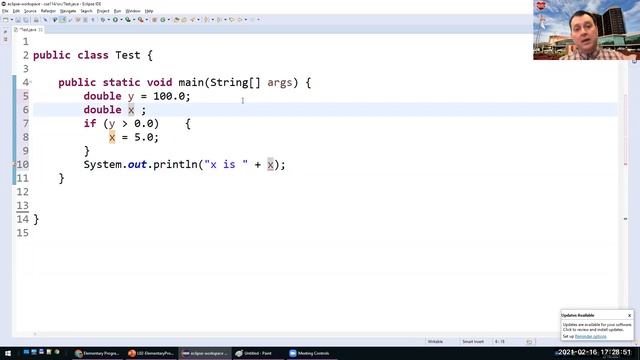The width and height of the screenshot is (640, 360).
Task: Click the red error mark in overview ruler
Action: (626, 164)
